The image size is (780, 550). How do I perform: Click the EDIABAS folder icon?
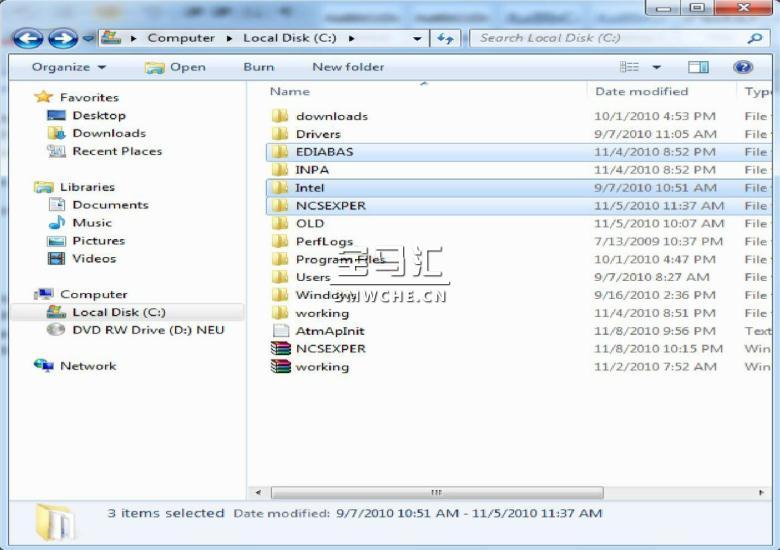[281, 152]
